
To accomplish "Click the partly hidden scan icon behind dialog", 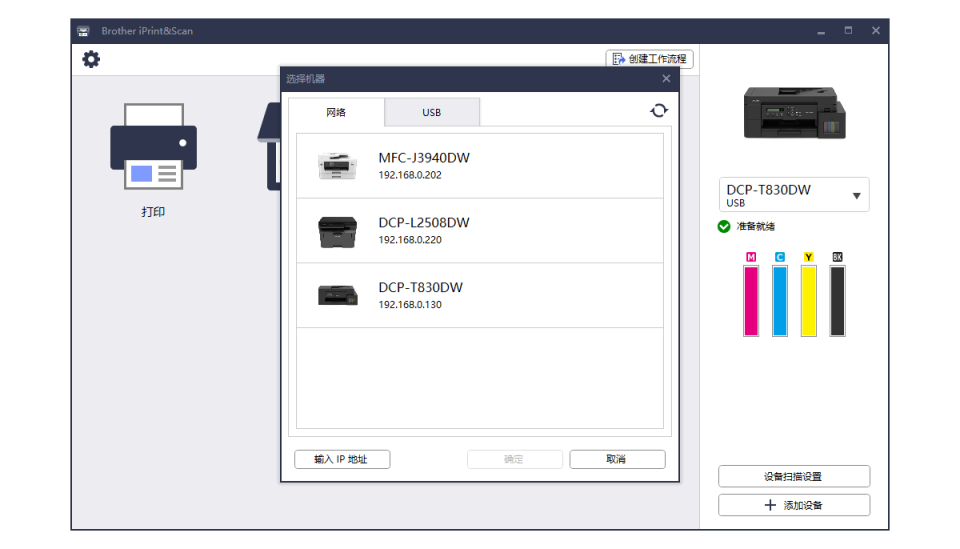I will [x=269, y=147].
